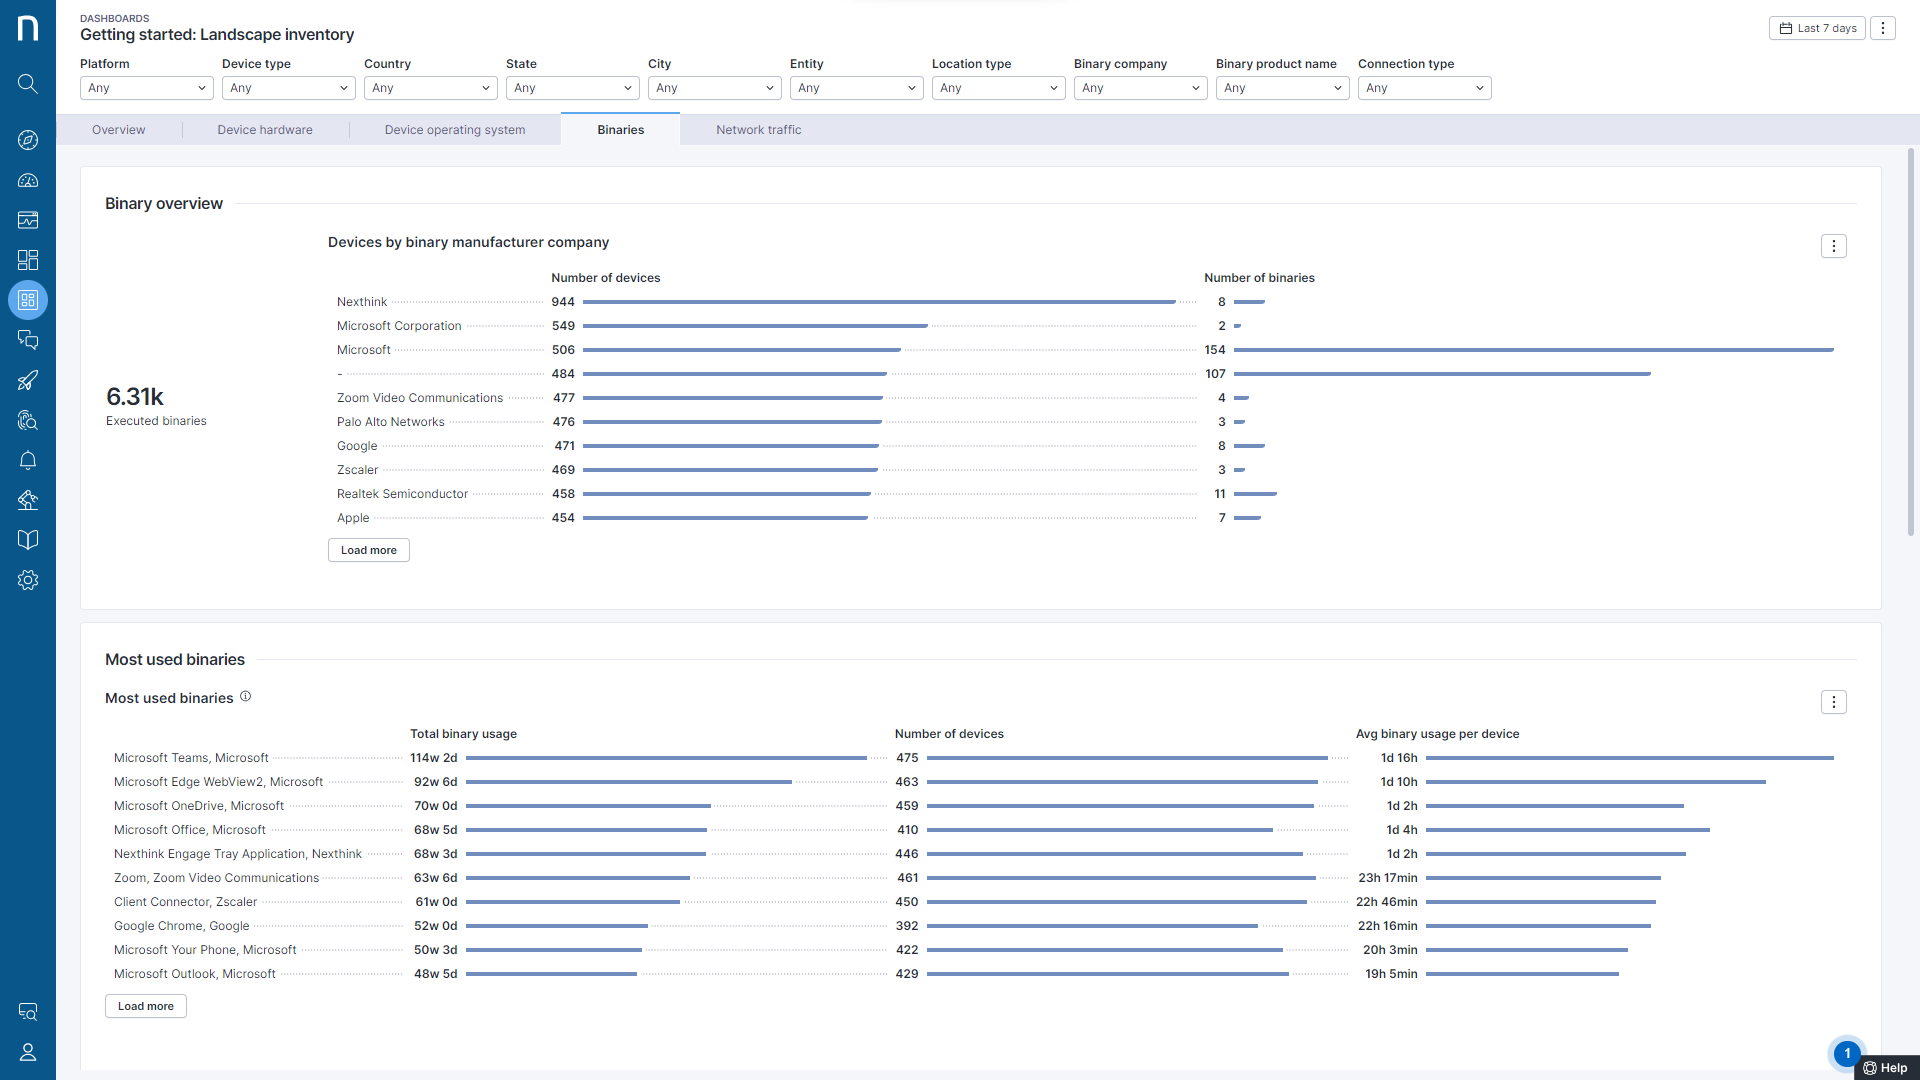The height and width of the screenshot is (1080, 1920).
Task: Click the Zscaler manufacturer row label
Action: tap(357, 470)
